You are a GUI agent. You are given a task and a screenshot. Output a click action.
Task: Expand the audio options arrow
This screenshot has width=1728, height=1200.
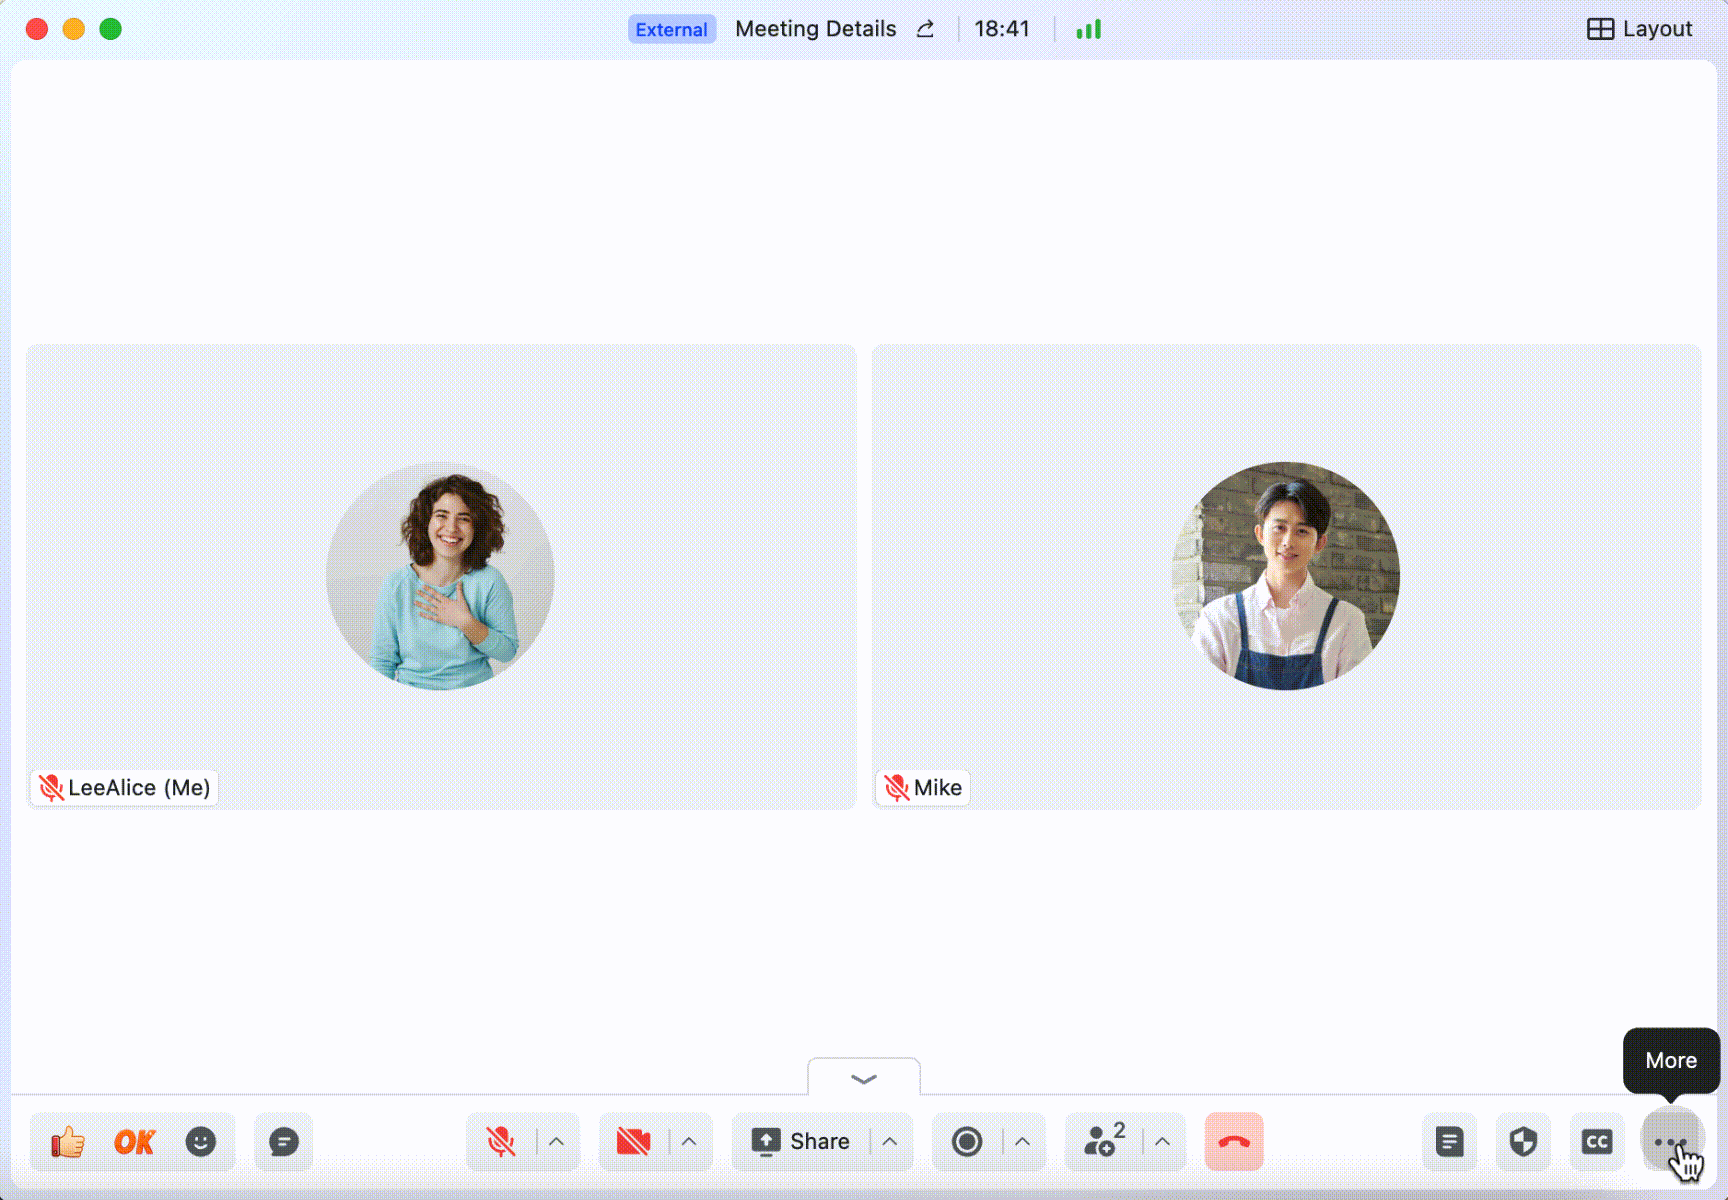tap(557, 1142)
